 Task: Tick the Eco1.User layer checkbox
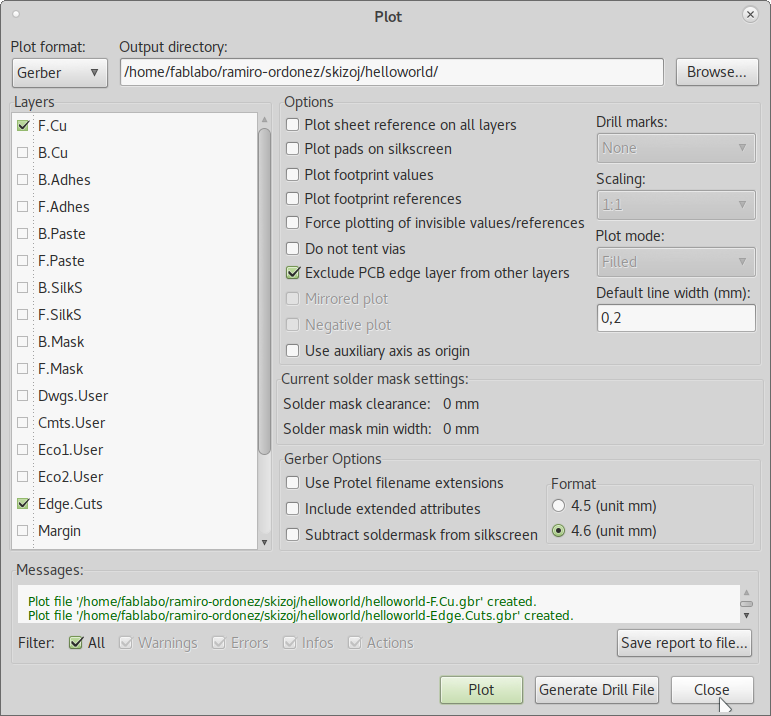point(23,450)
